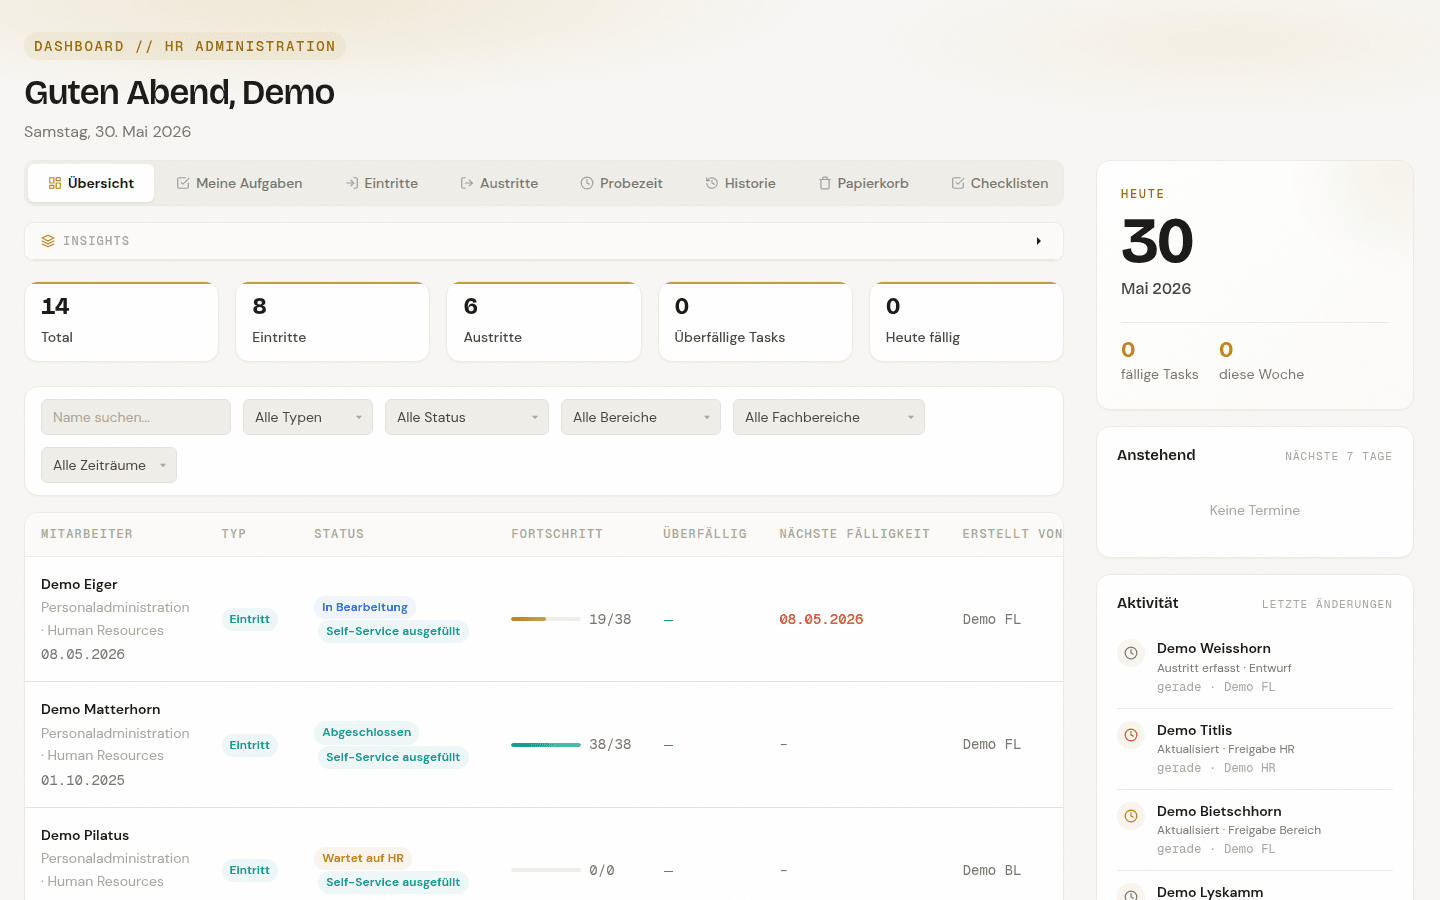Viewport: 1440px width, 900px height.
Task: Open the Historie tab
Action: tap(740, 183)
